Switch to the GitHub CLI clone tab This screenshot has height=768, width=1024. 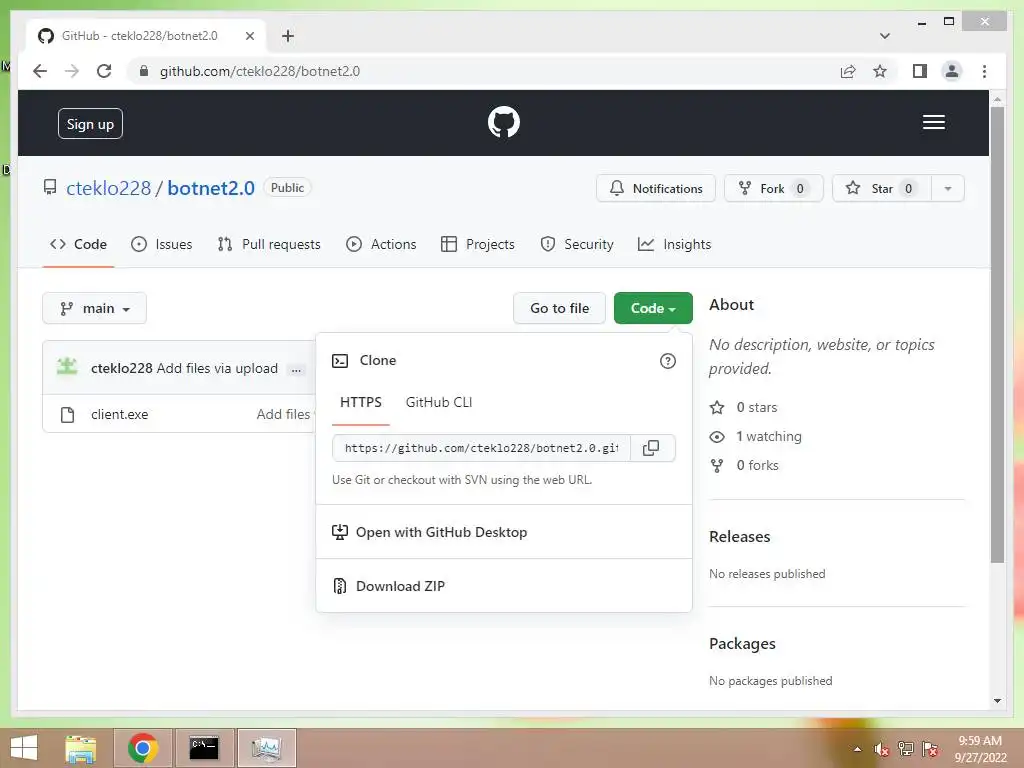439,402
